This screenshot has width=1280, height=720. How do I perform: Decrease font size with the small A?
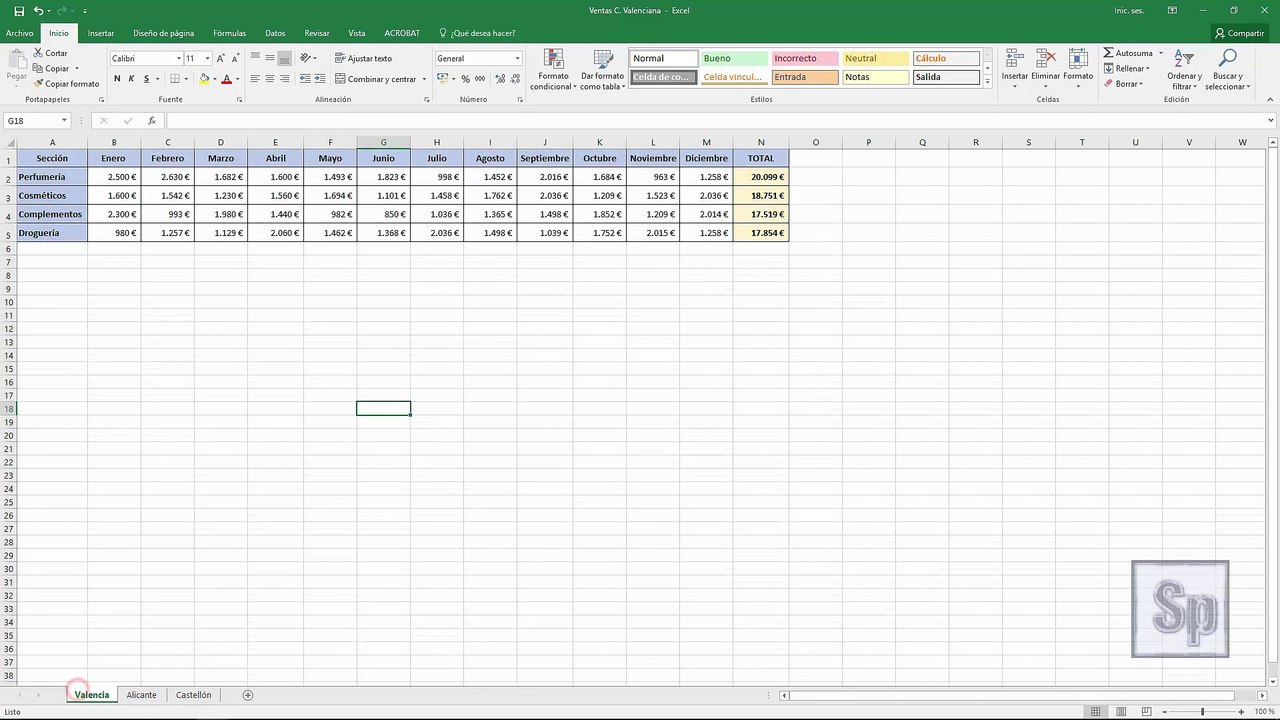(x=236, y=59)
